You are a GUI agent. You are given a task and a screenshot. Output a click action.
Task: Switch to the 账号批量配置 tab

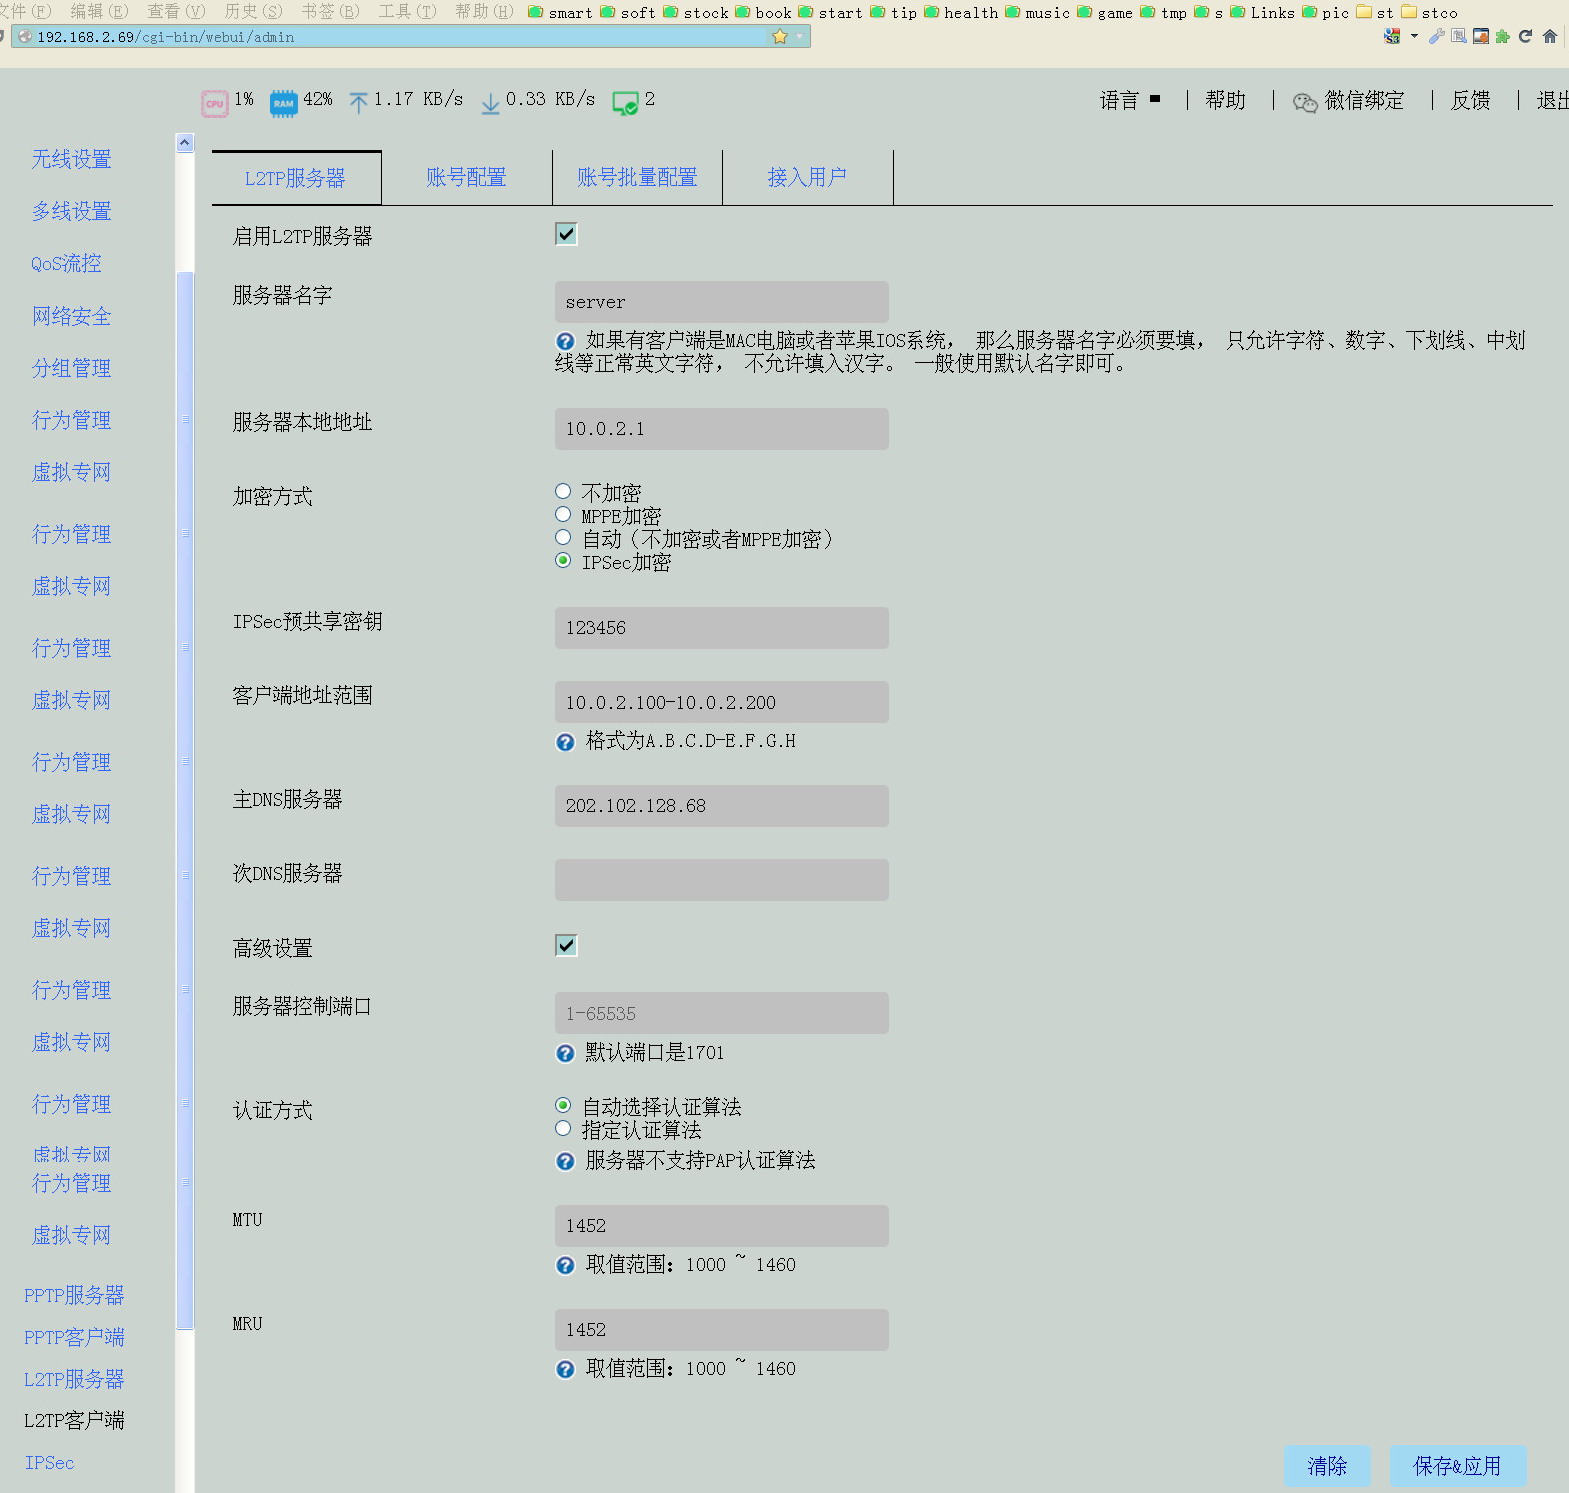click(x=637, y=178)
